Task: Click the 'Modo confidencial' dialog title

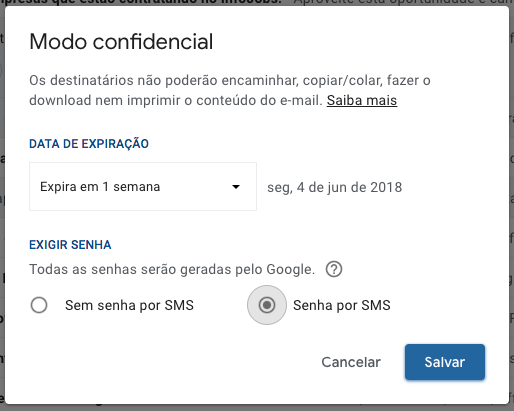Action: pyautogui.click(x=121, y=42)
